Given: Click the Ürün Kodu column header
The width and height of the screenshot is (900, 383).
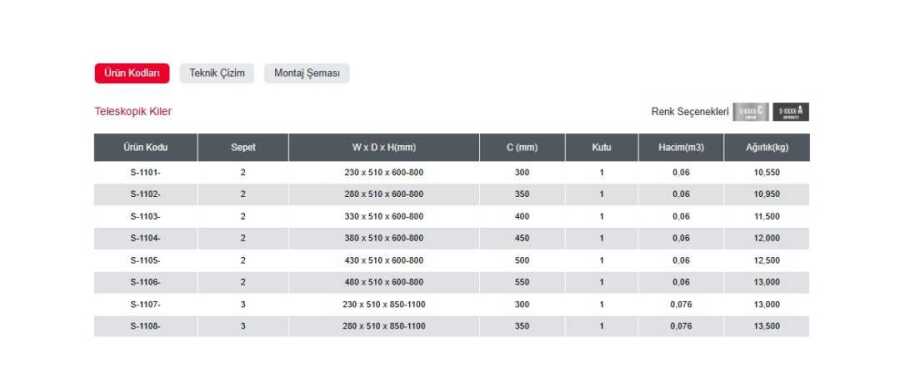Looking at the screenshot, I should 146,148.
